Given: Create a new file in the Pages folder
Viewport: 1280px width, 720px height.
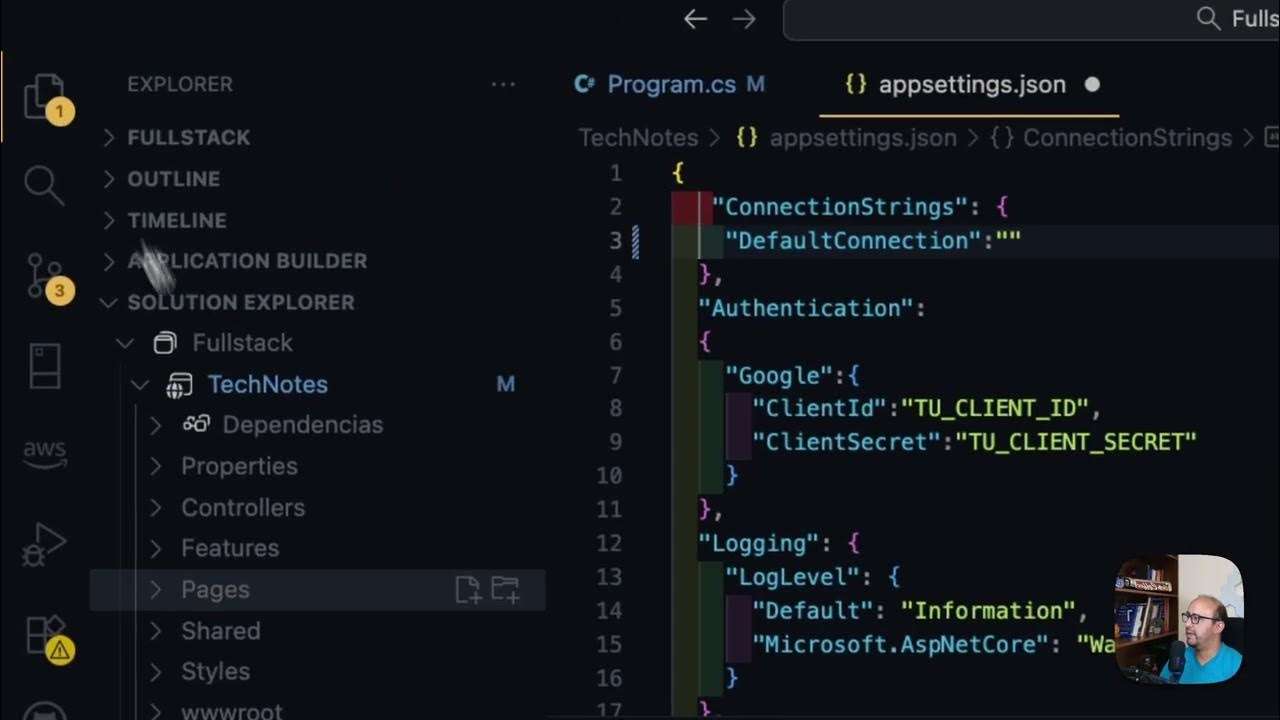Looking at the screenshot, I should pyautogui.click(x=467, y=590).
